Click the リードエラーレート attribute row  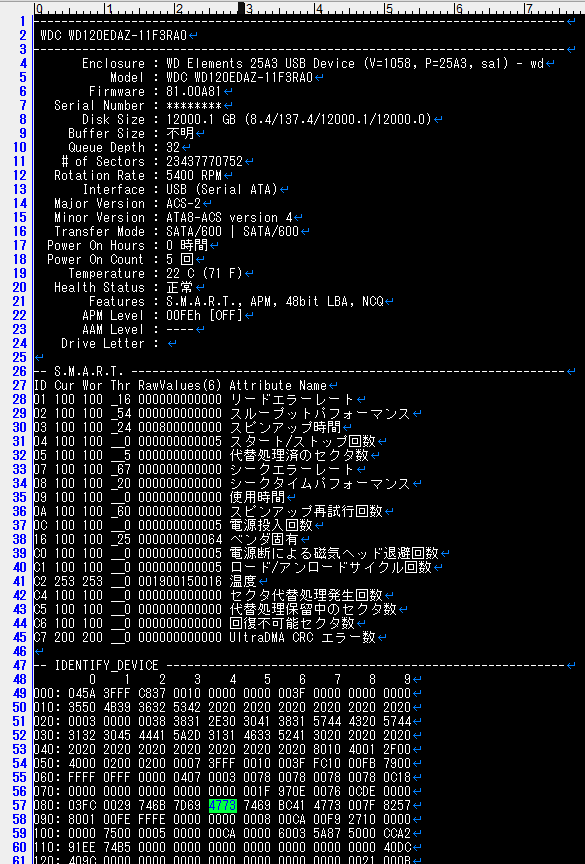click(193, 399)
